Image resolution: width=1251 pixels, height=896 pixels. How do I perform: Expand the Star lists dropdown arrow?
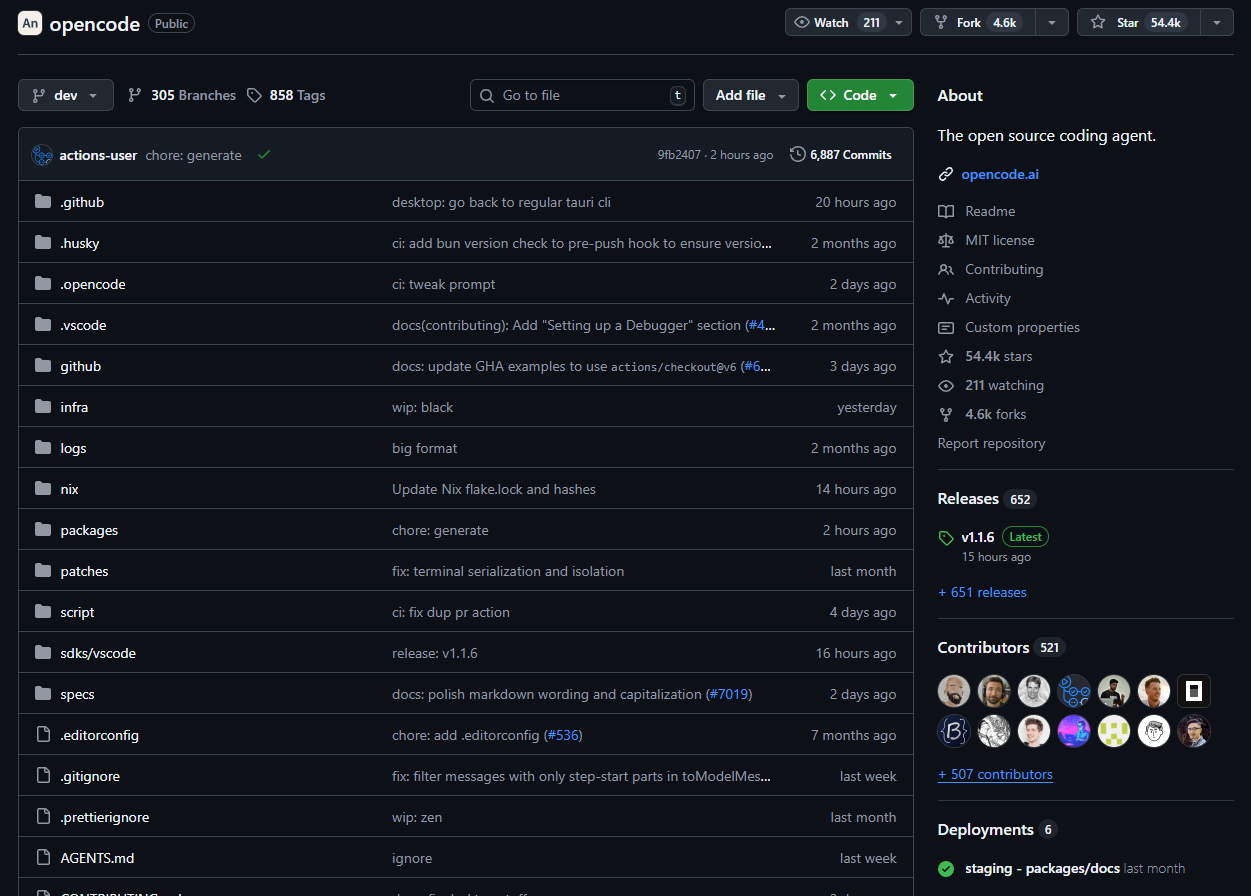(x=1216, y=23)
